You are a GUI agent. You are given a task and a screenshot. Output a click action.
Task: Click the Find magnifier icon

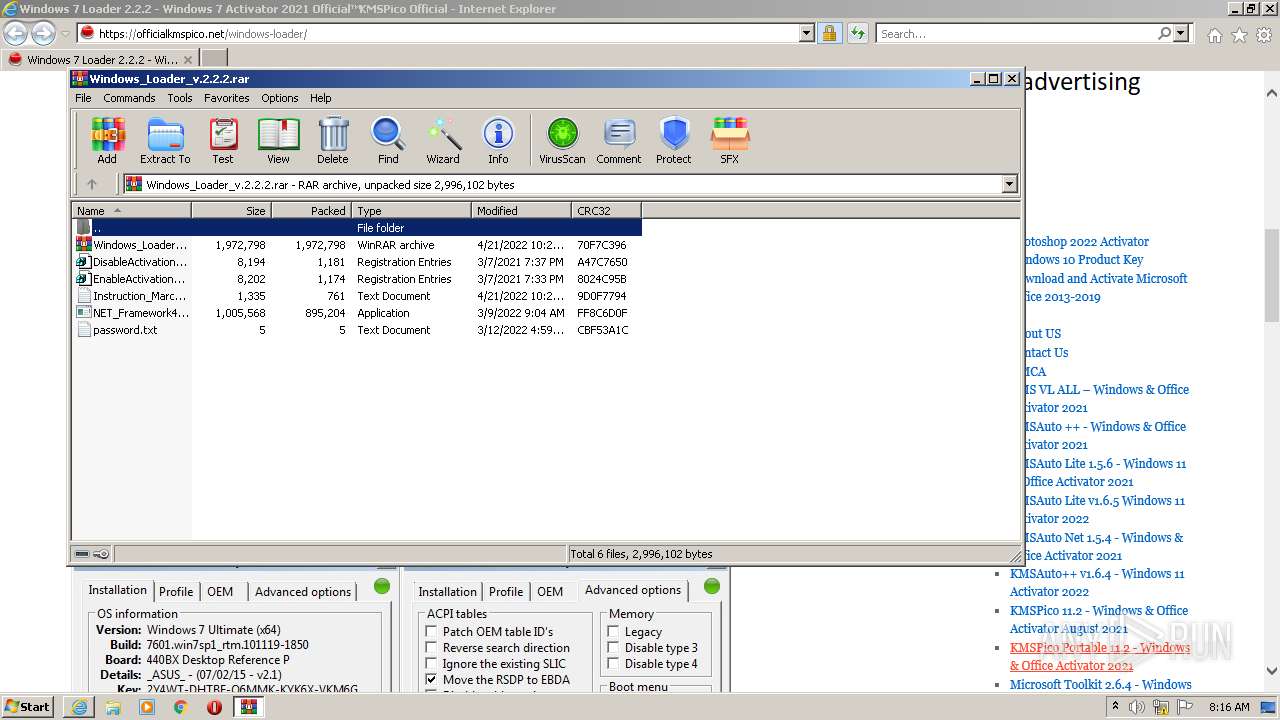[388, 140]
